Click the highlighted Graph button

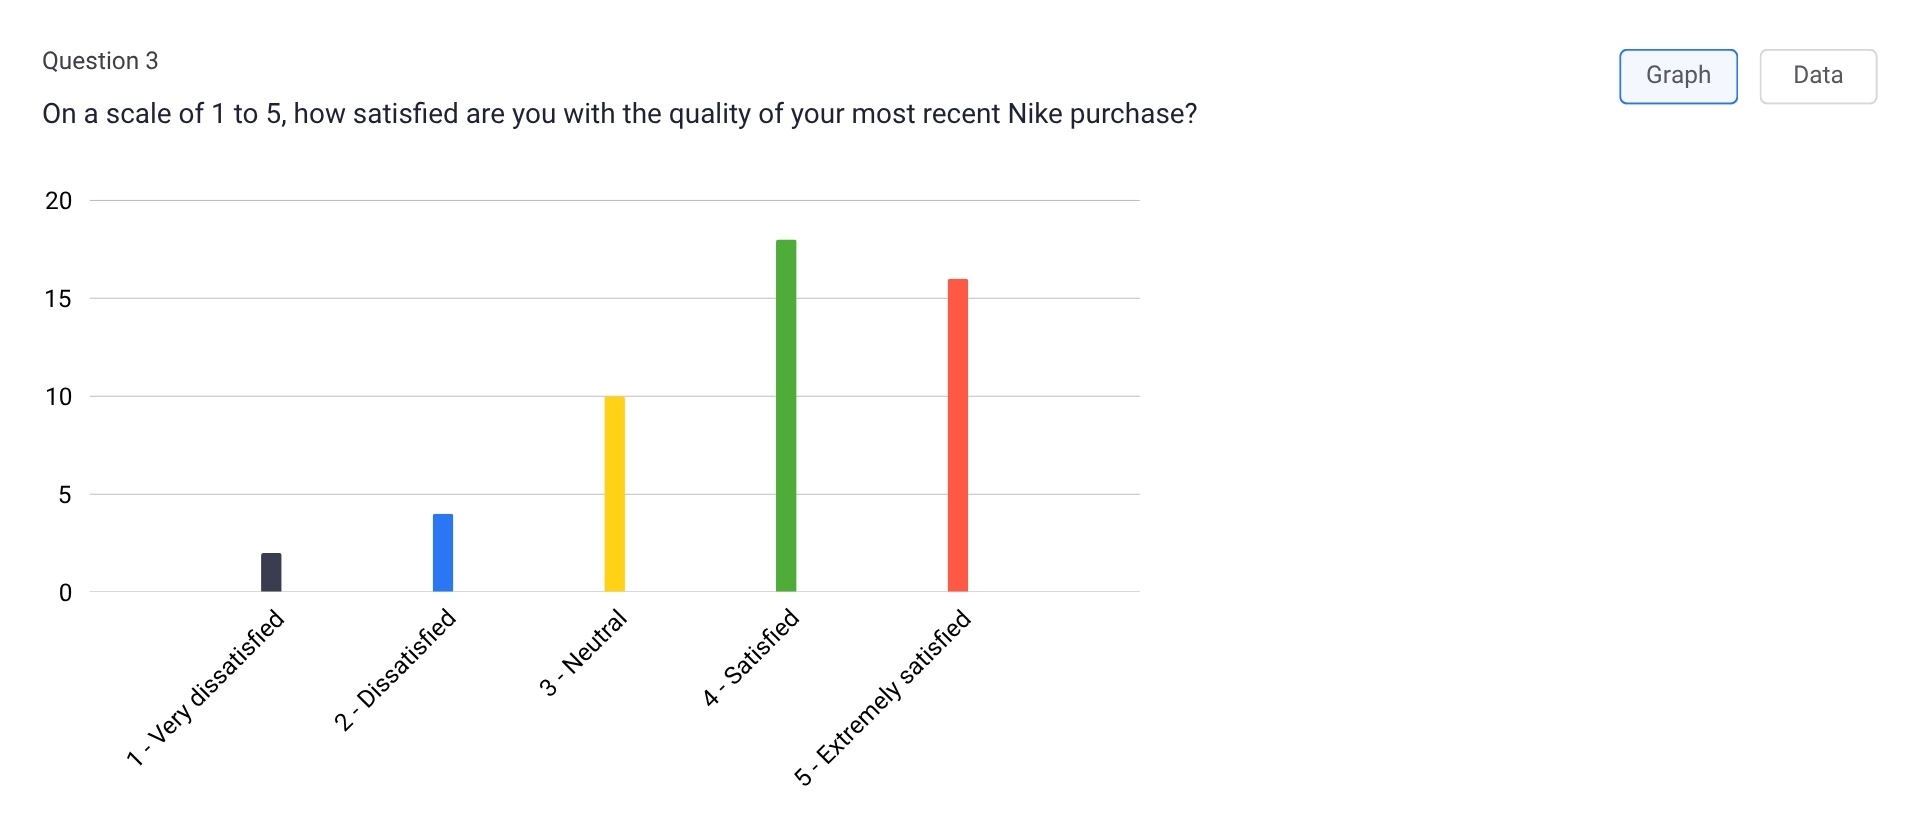point(1677,75)
